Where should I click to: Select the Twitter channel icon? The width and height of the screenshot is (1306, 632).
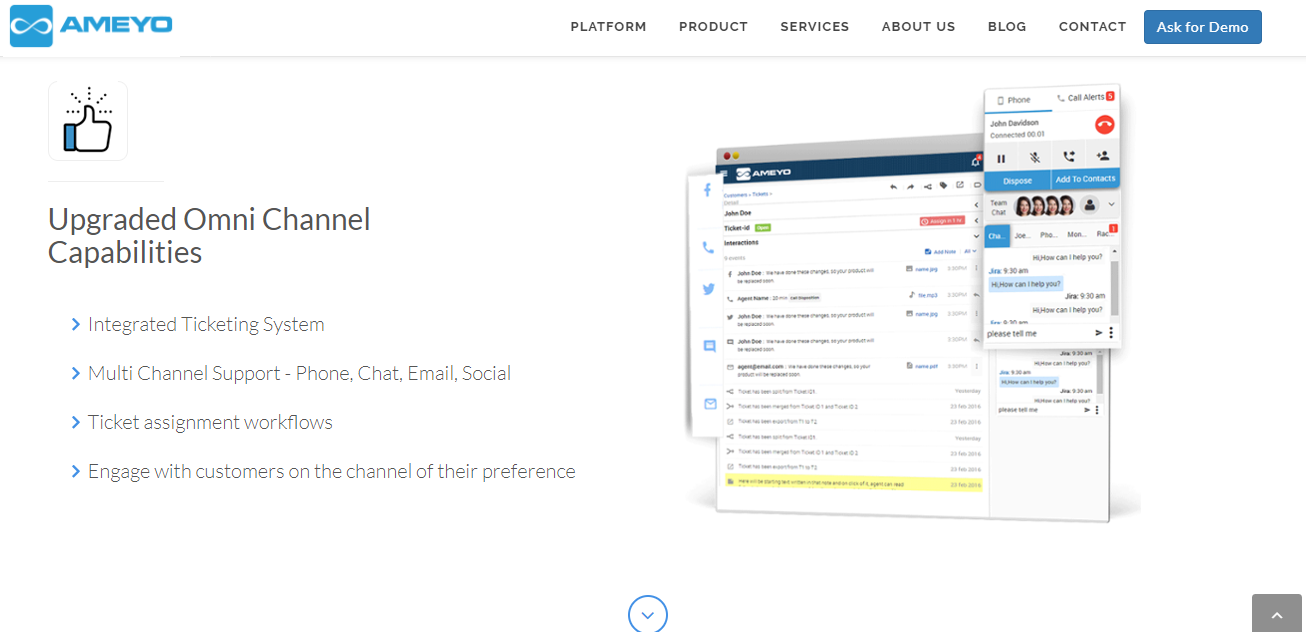(708, 289)
